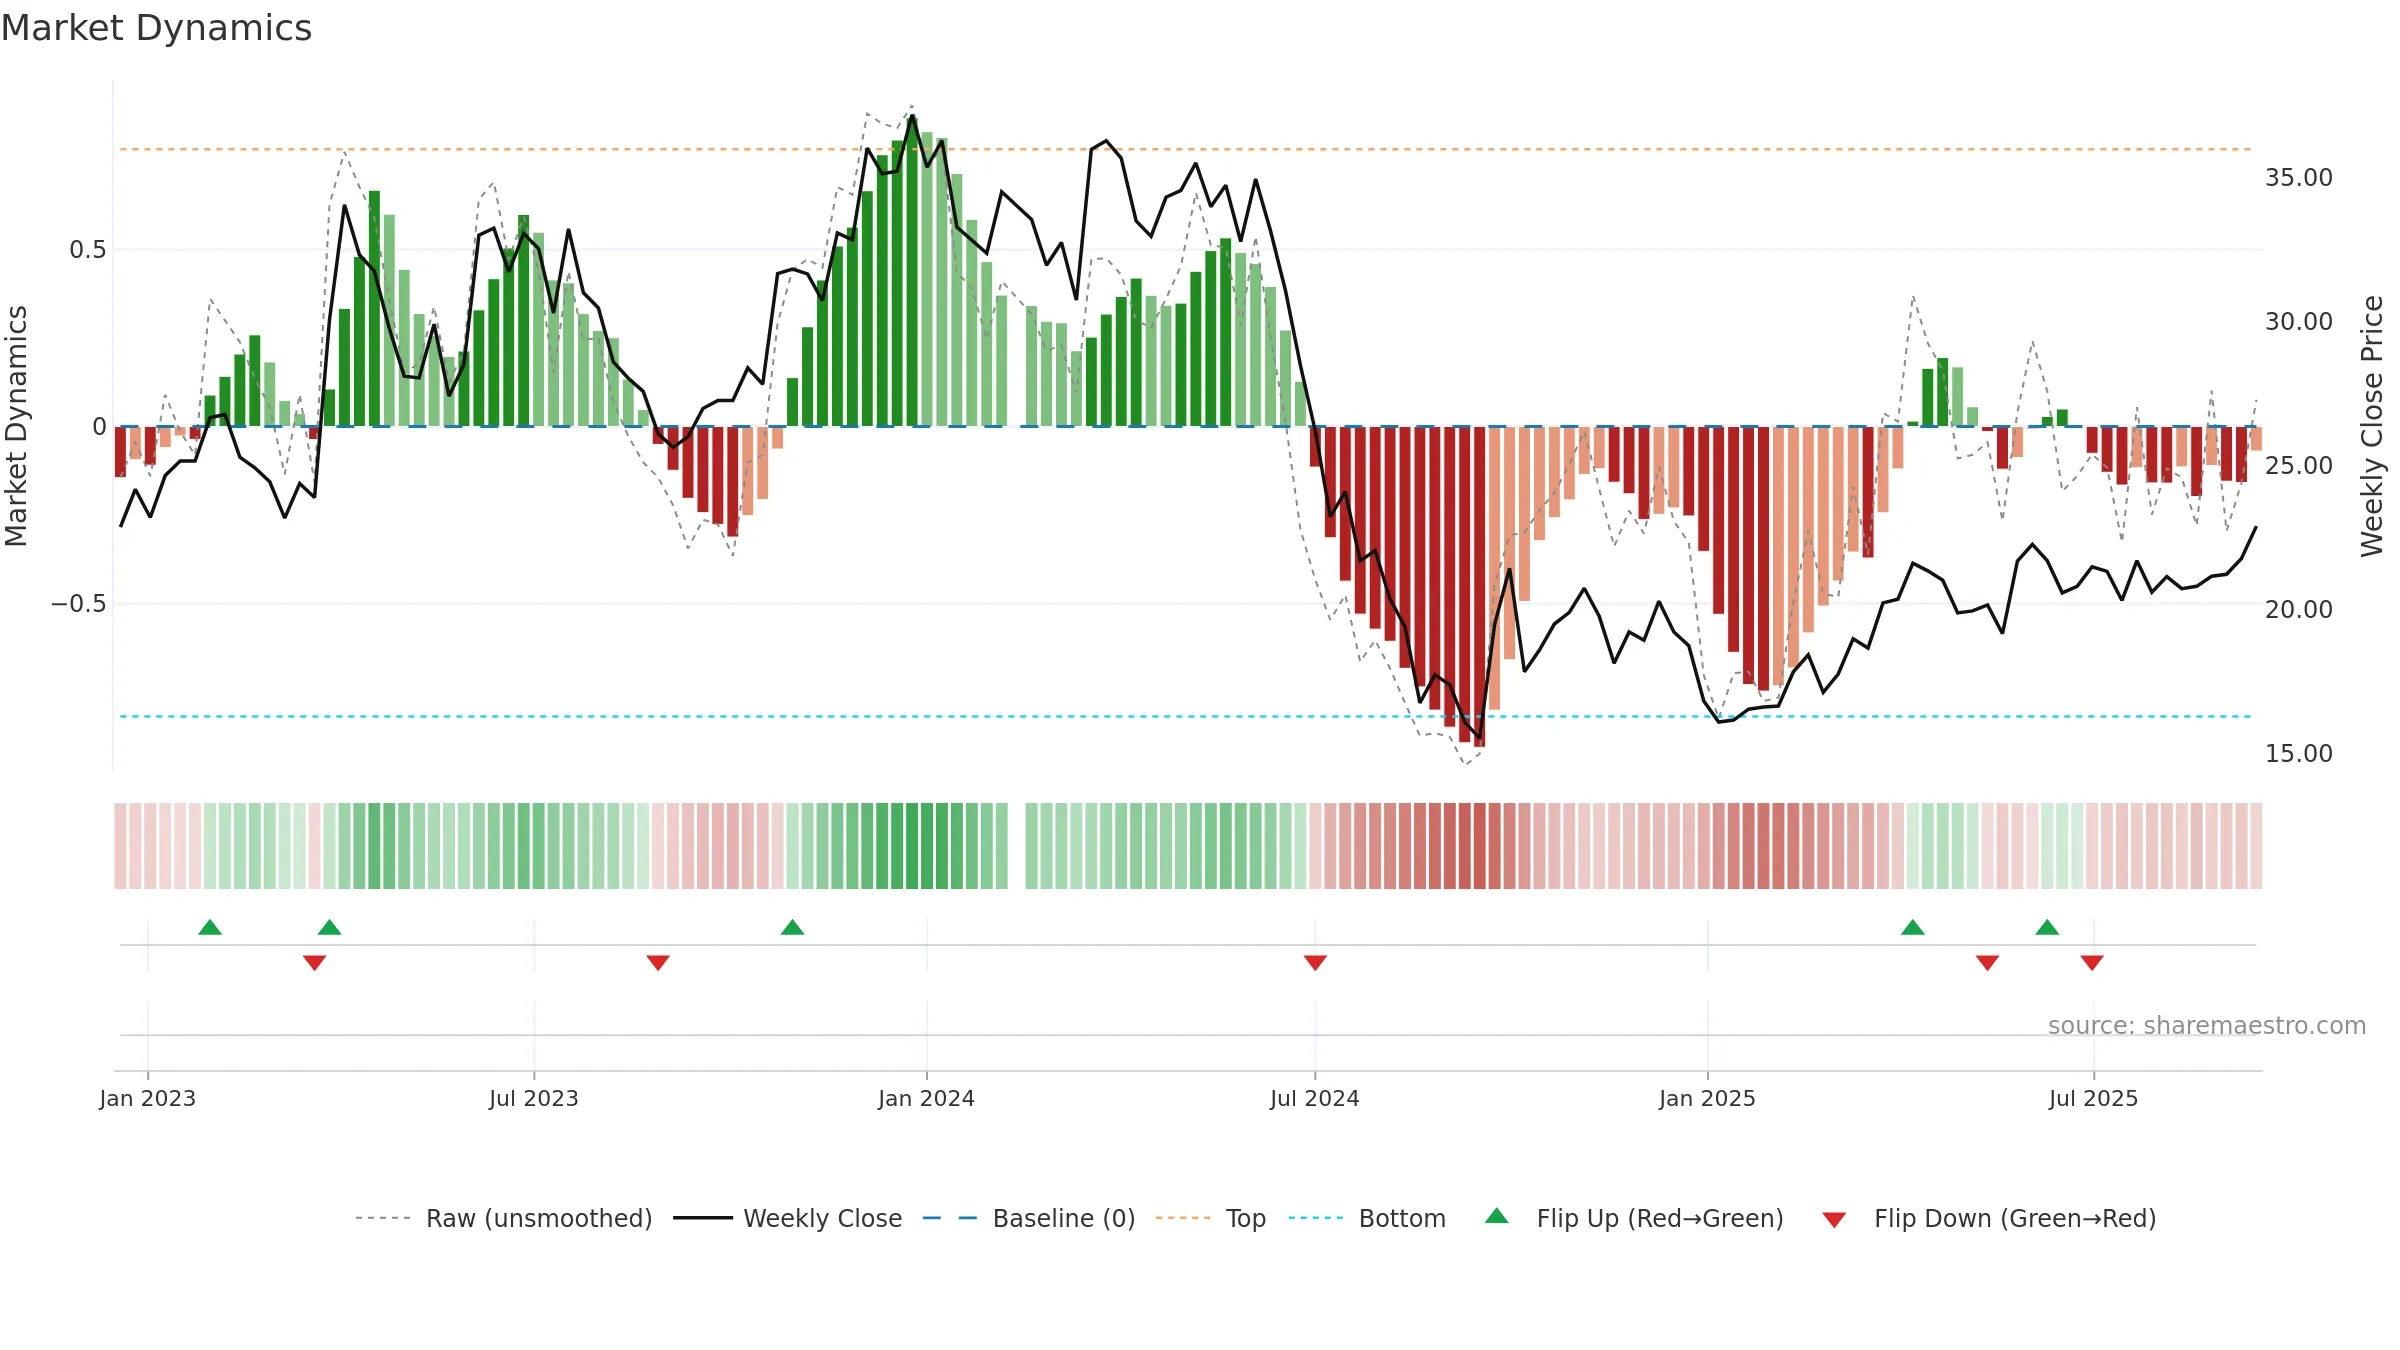Viewport: 2400px width, 1350px height.
Task: Select the red flip-down marker at Jul 2024
Action: point(1315,962)
